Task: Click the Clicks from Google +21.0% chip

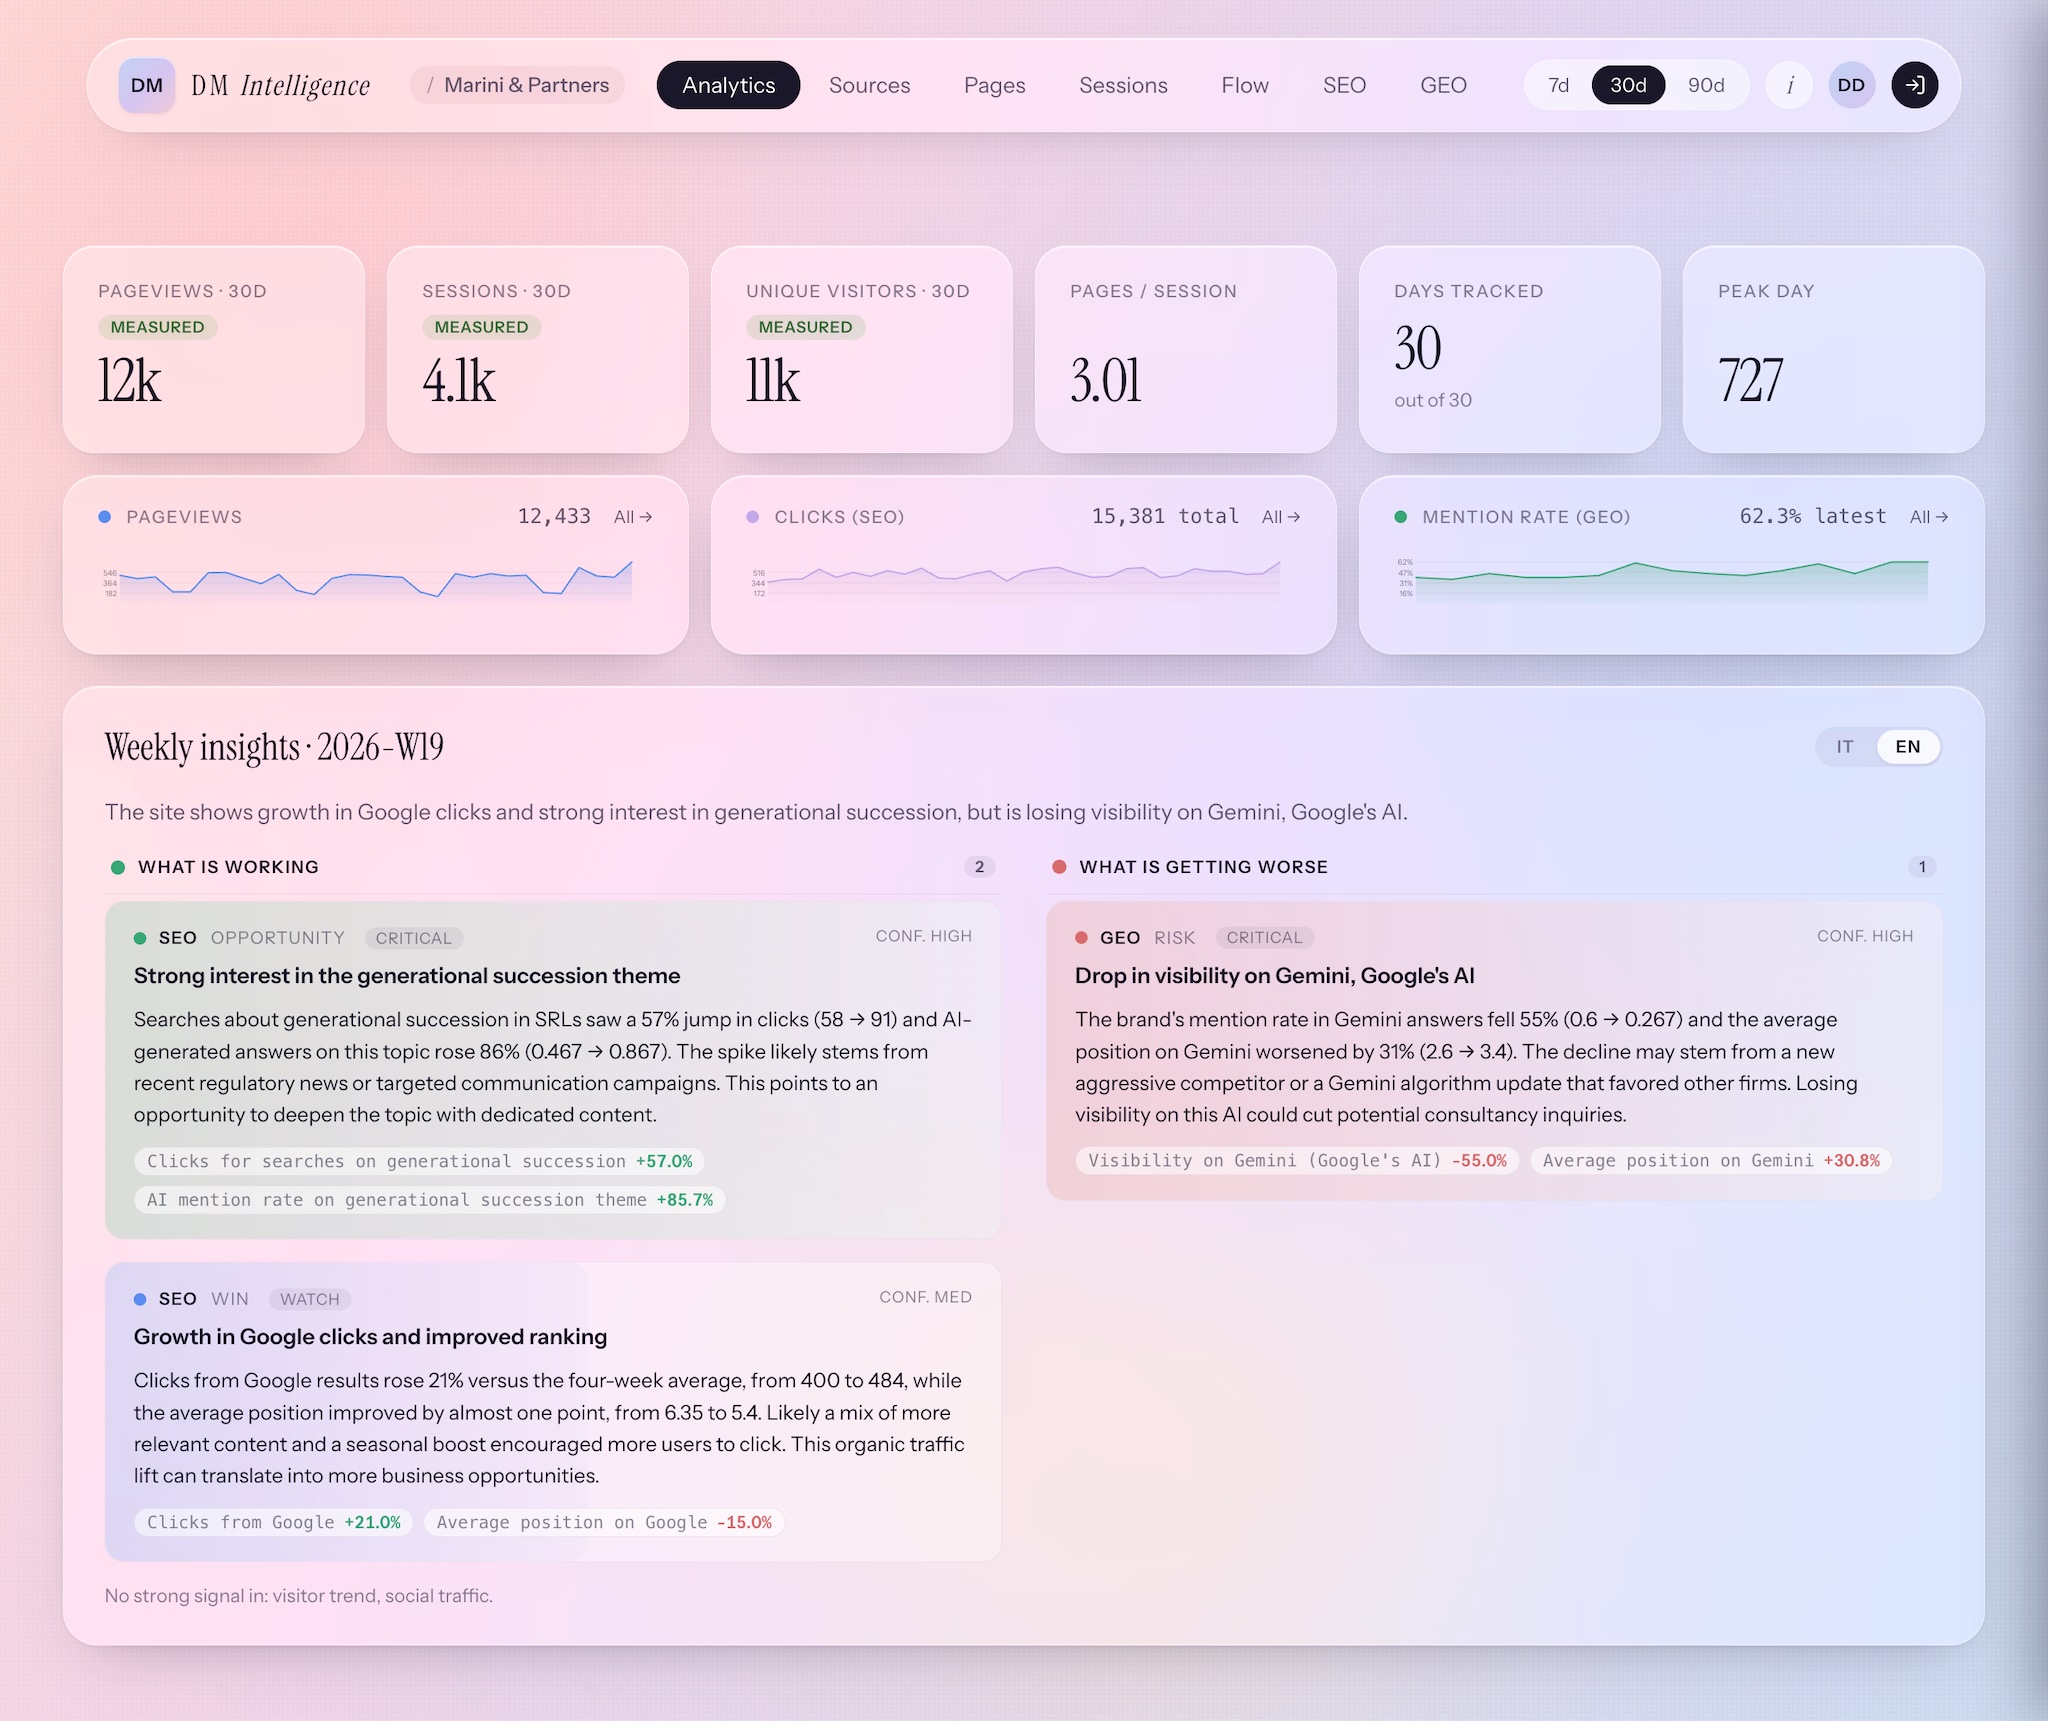Action: pos(274,1522)
